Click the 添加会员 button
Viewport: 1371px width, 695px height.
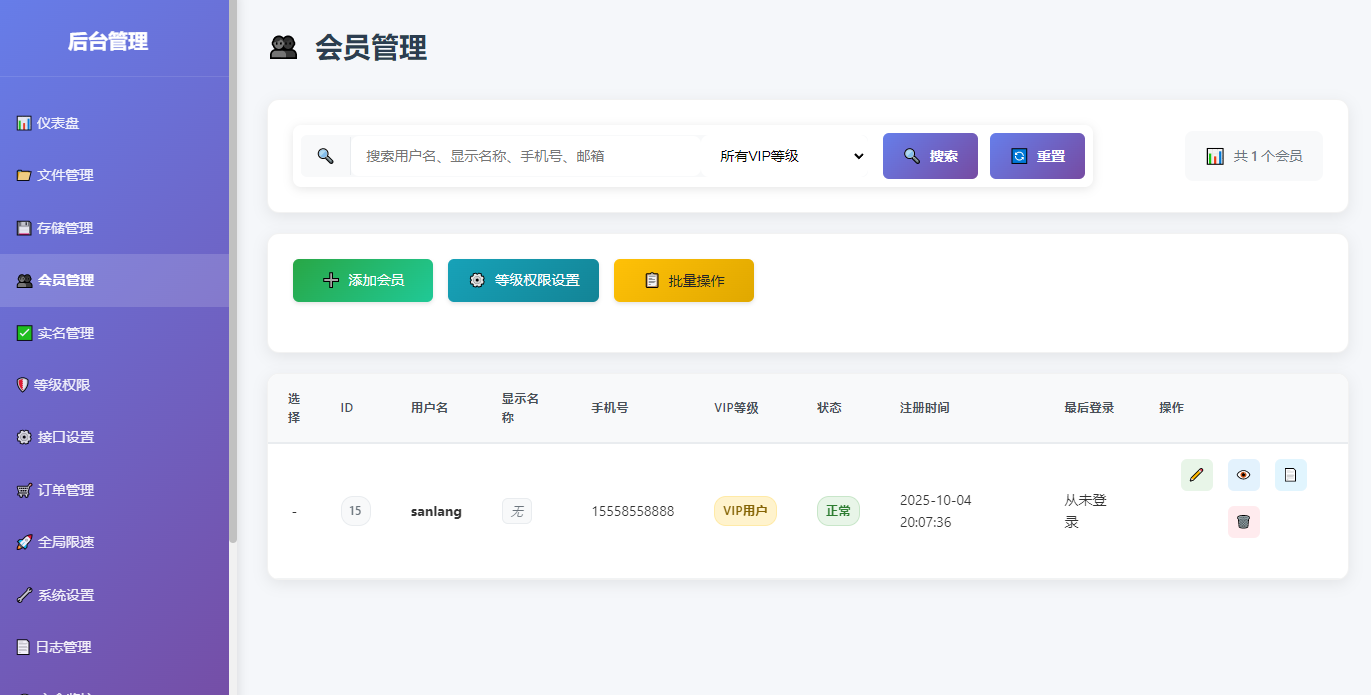point(362,280)
